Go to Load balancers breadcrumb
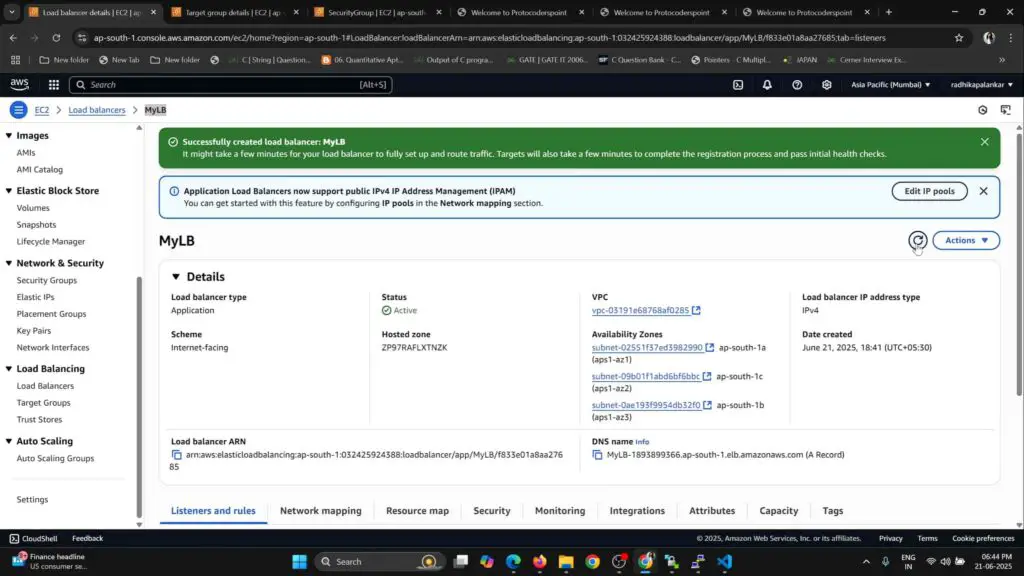Image resolution: width=1024 pixels, height=576 pixels. [97, 110]
